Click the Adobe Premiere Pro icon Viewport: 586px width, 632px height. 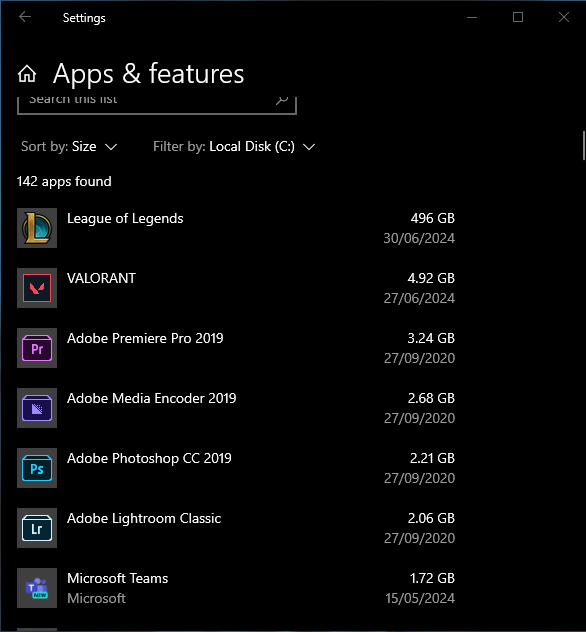click(37, 348)
